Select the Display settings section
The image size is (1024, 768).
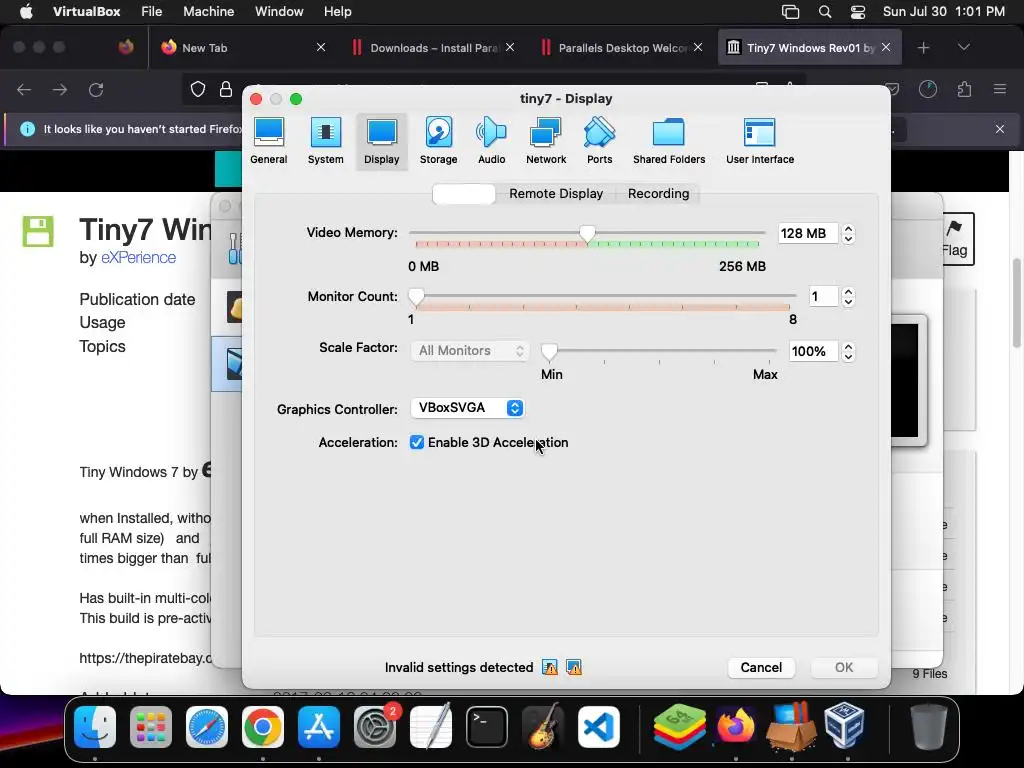pyautogui.click(x=381, y=142)
